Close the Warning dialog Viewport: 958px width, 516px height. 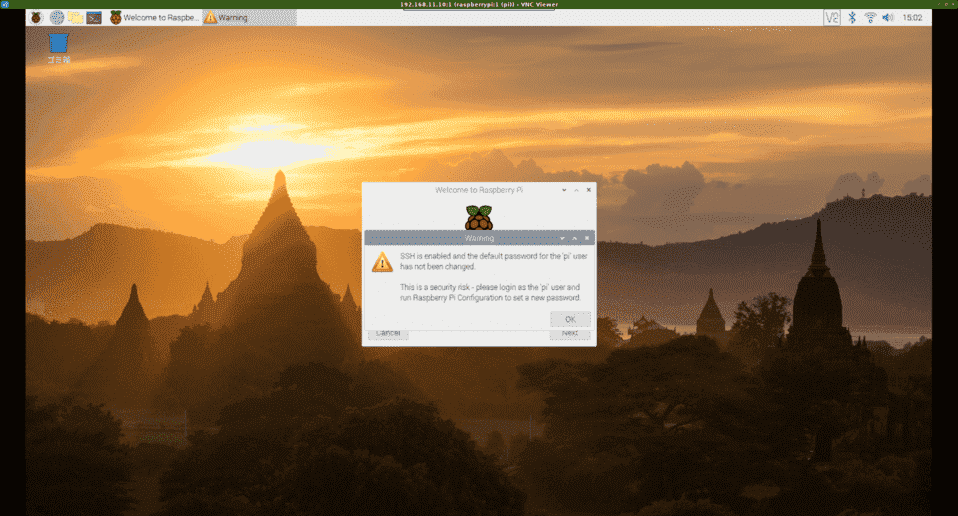[587, 238]
